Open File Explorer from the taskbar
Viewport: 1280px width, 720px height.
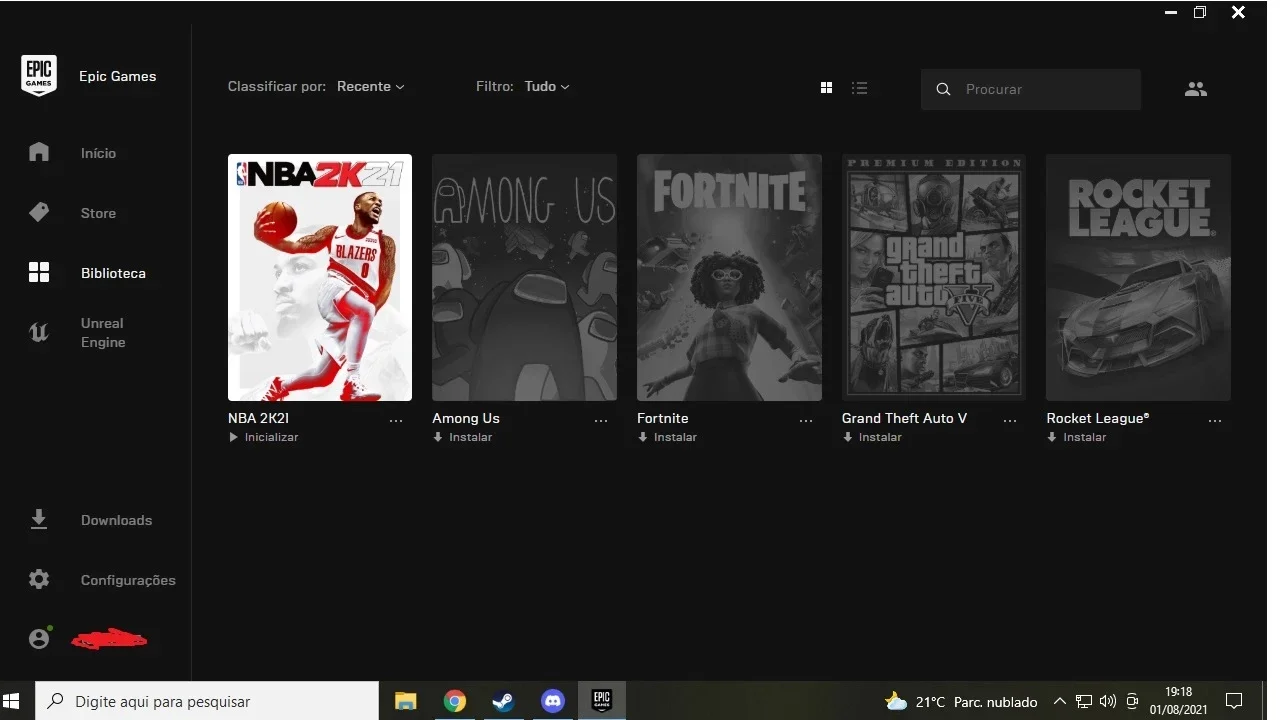tap(405, 701)
